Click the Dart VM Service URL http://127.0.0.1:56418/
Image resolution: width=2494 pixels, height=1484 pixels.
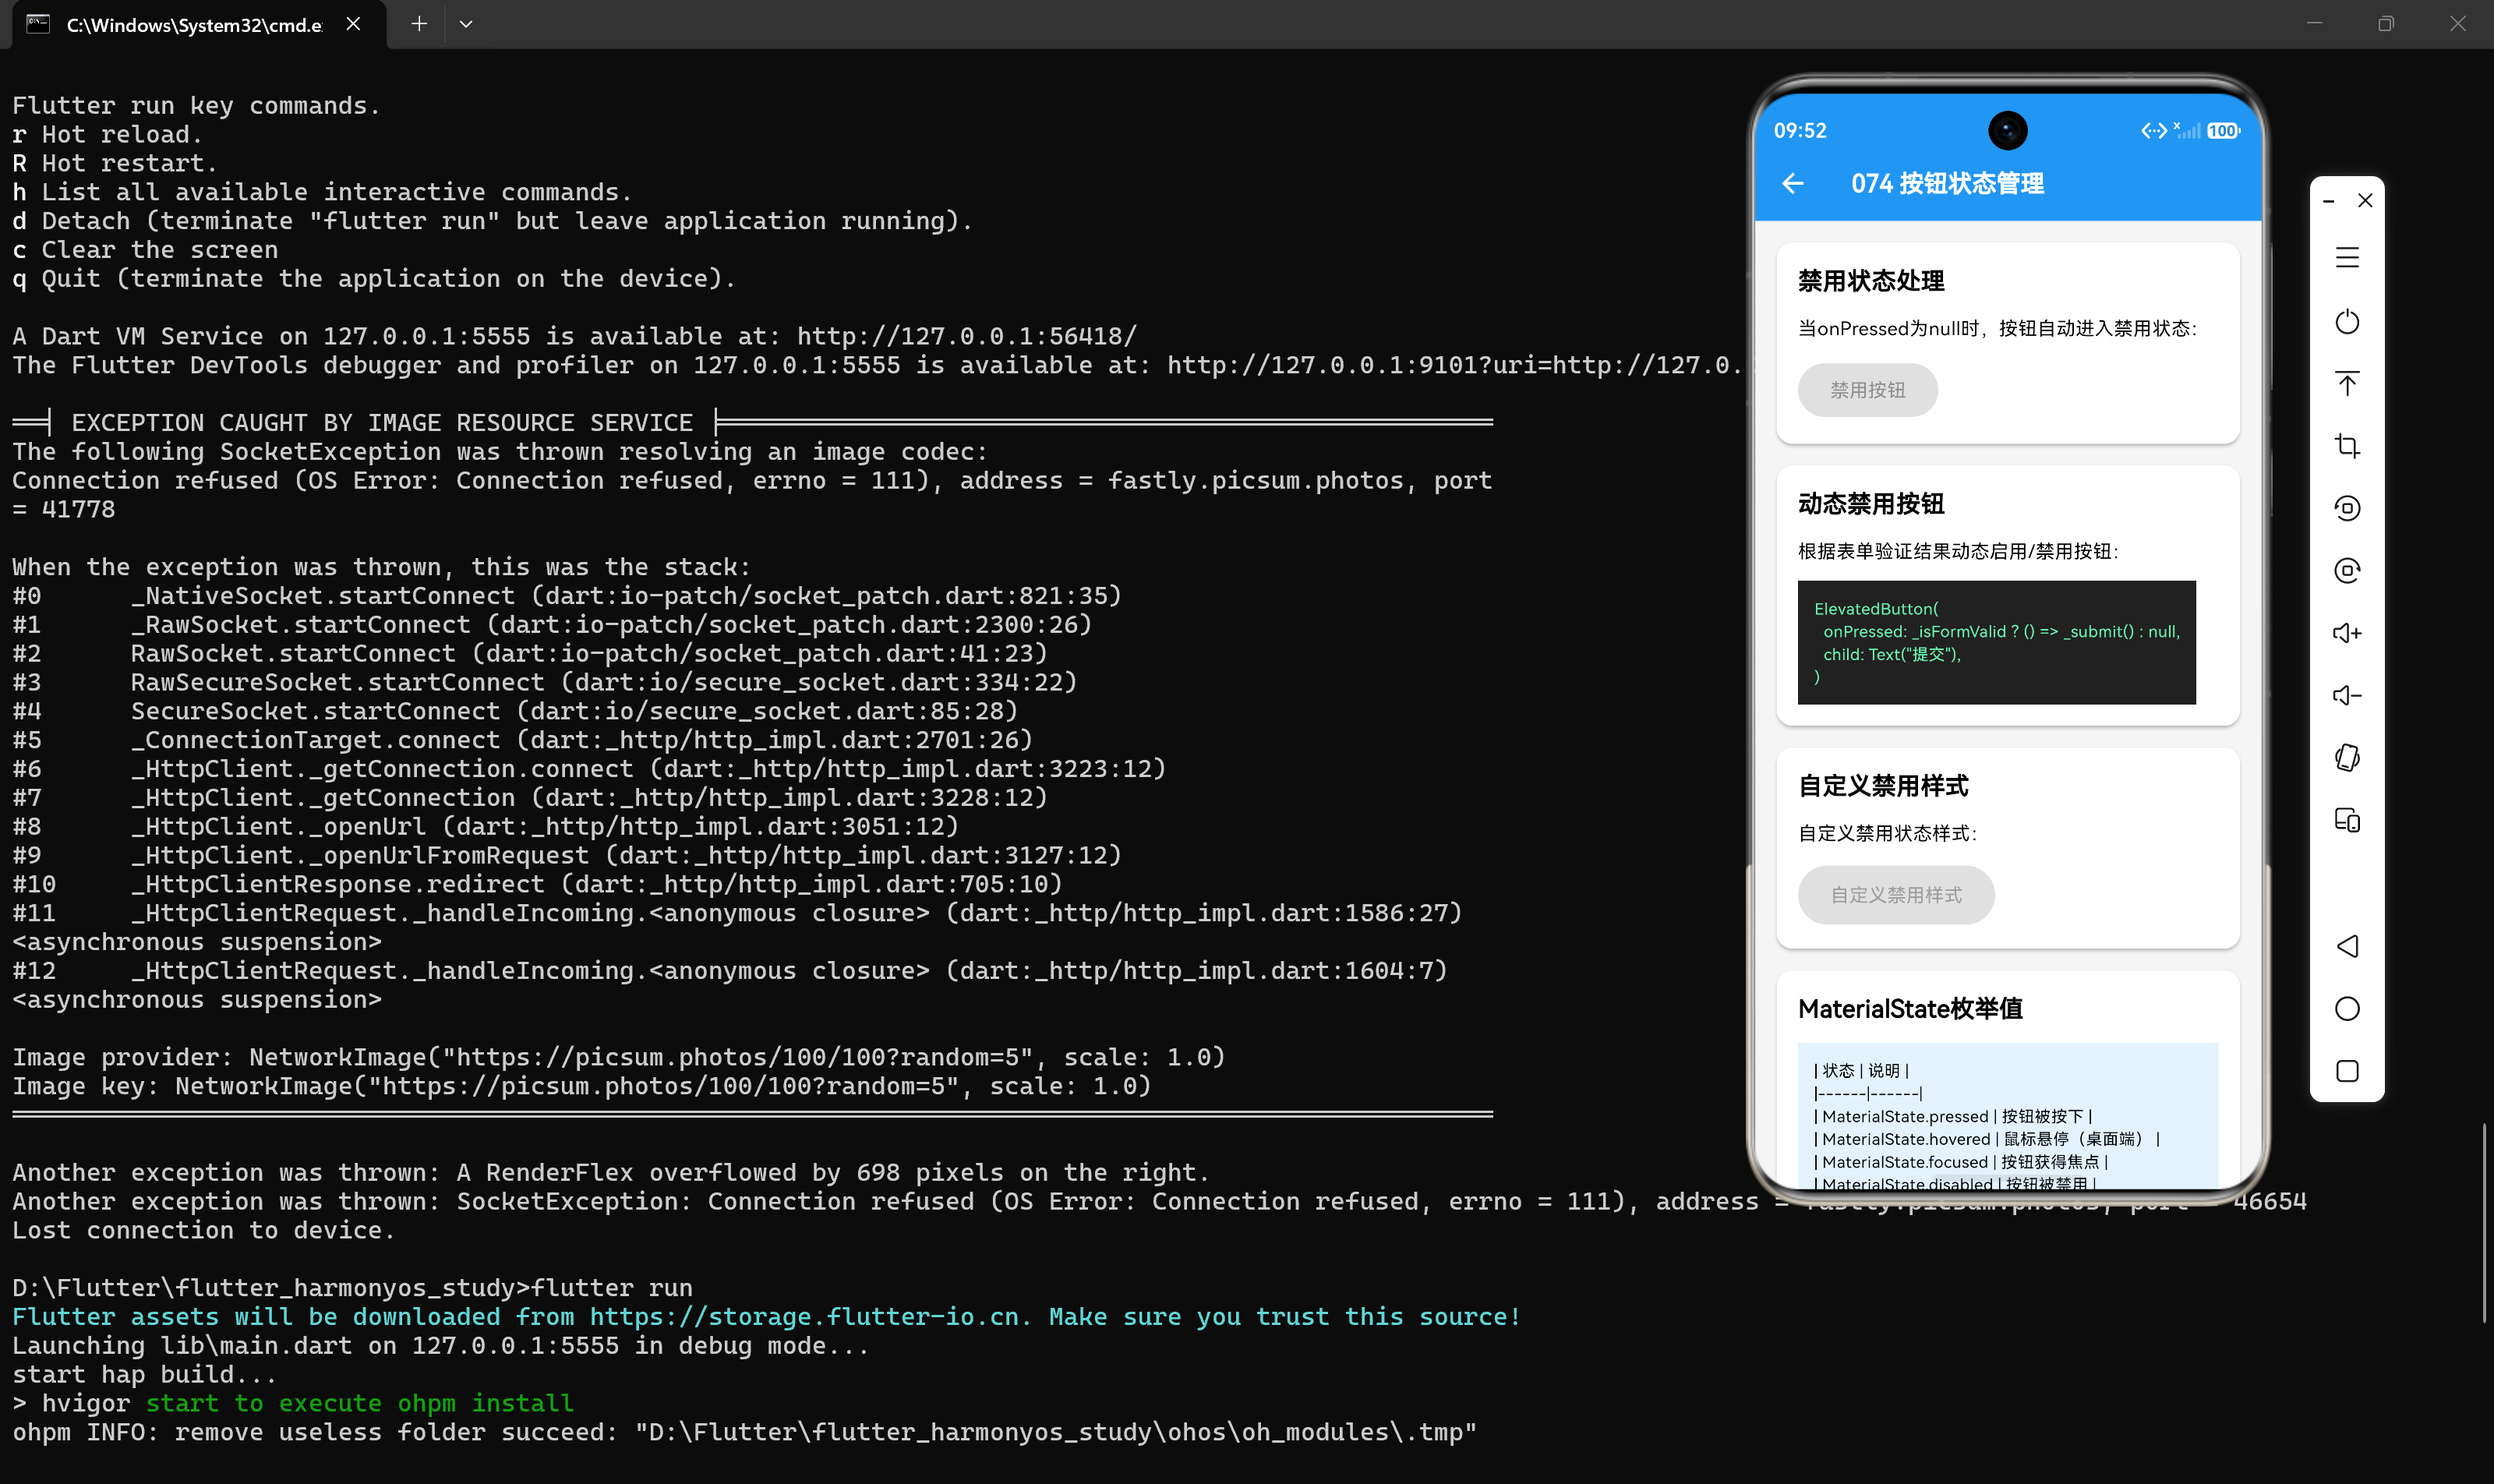[x=967, y=336]
